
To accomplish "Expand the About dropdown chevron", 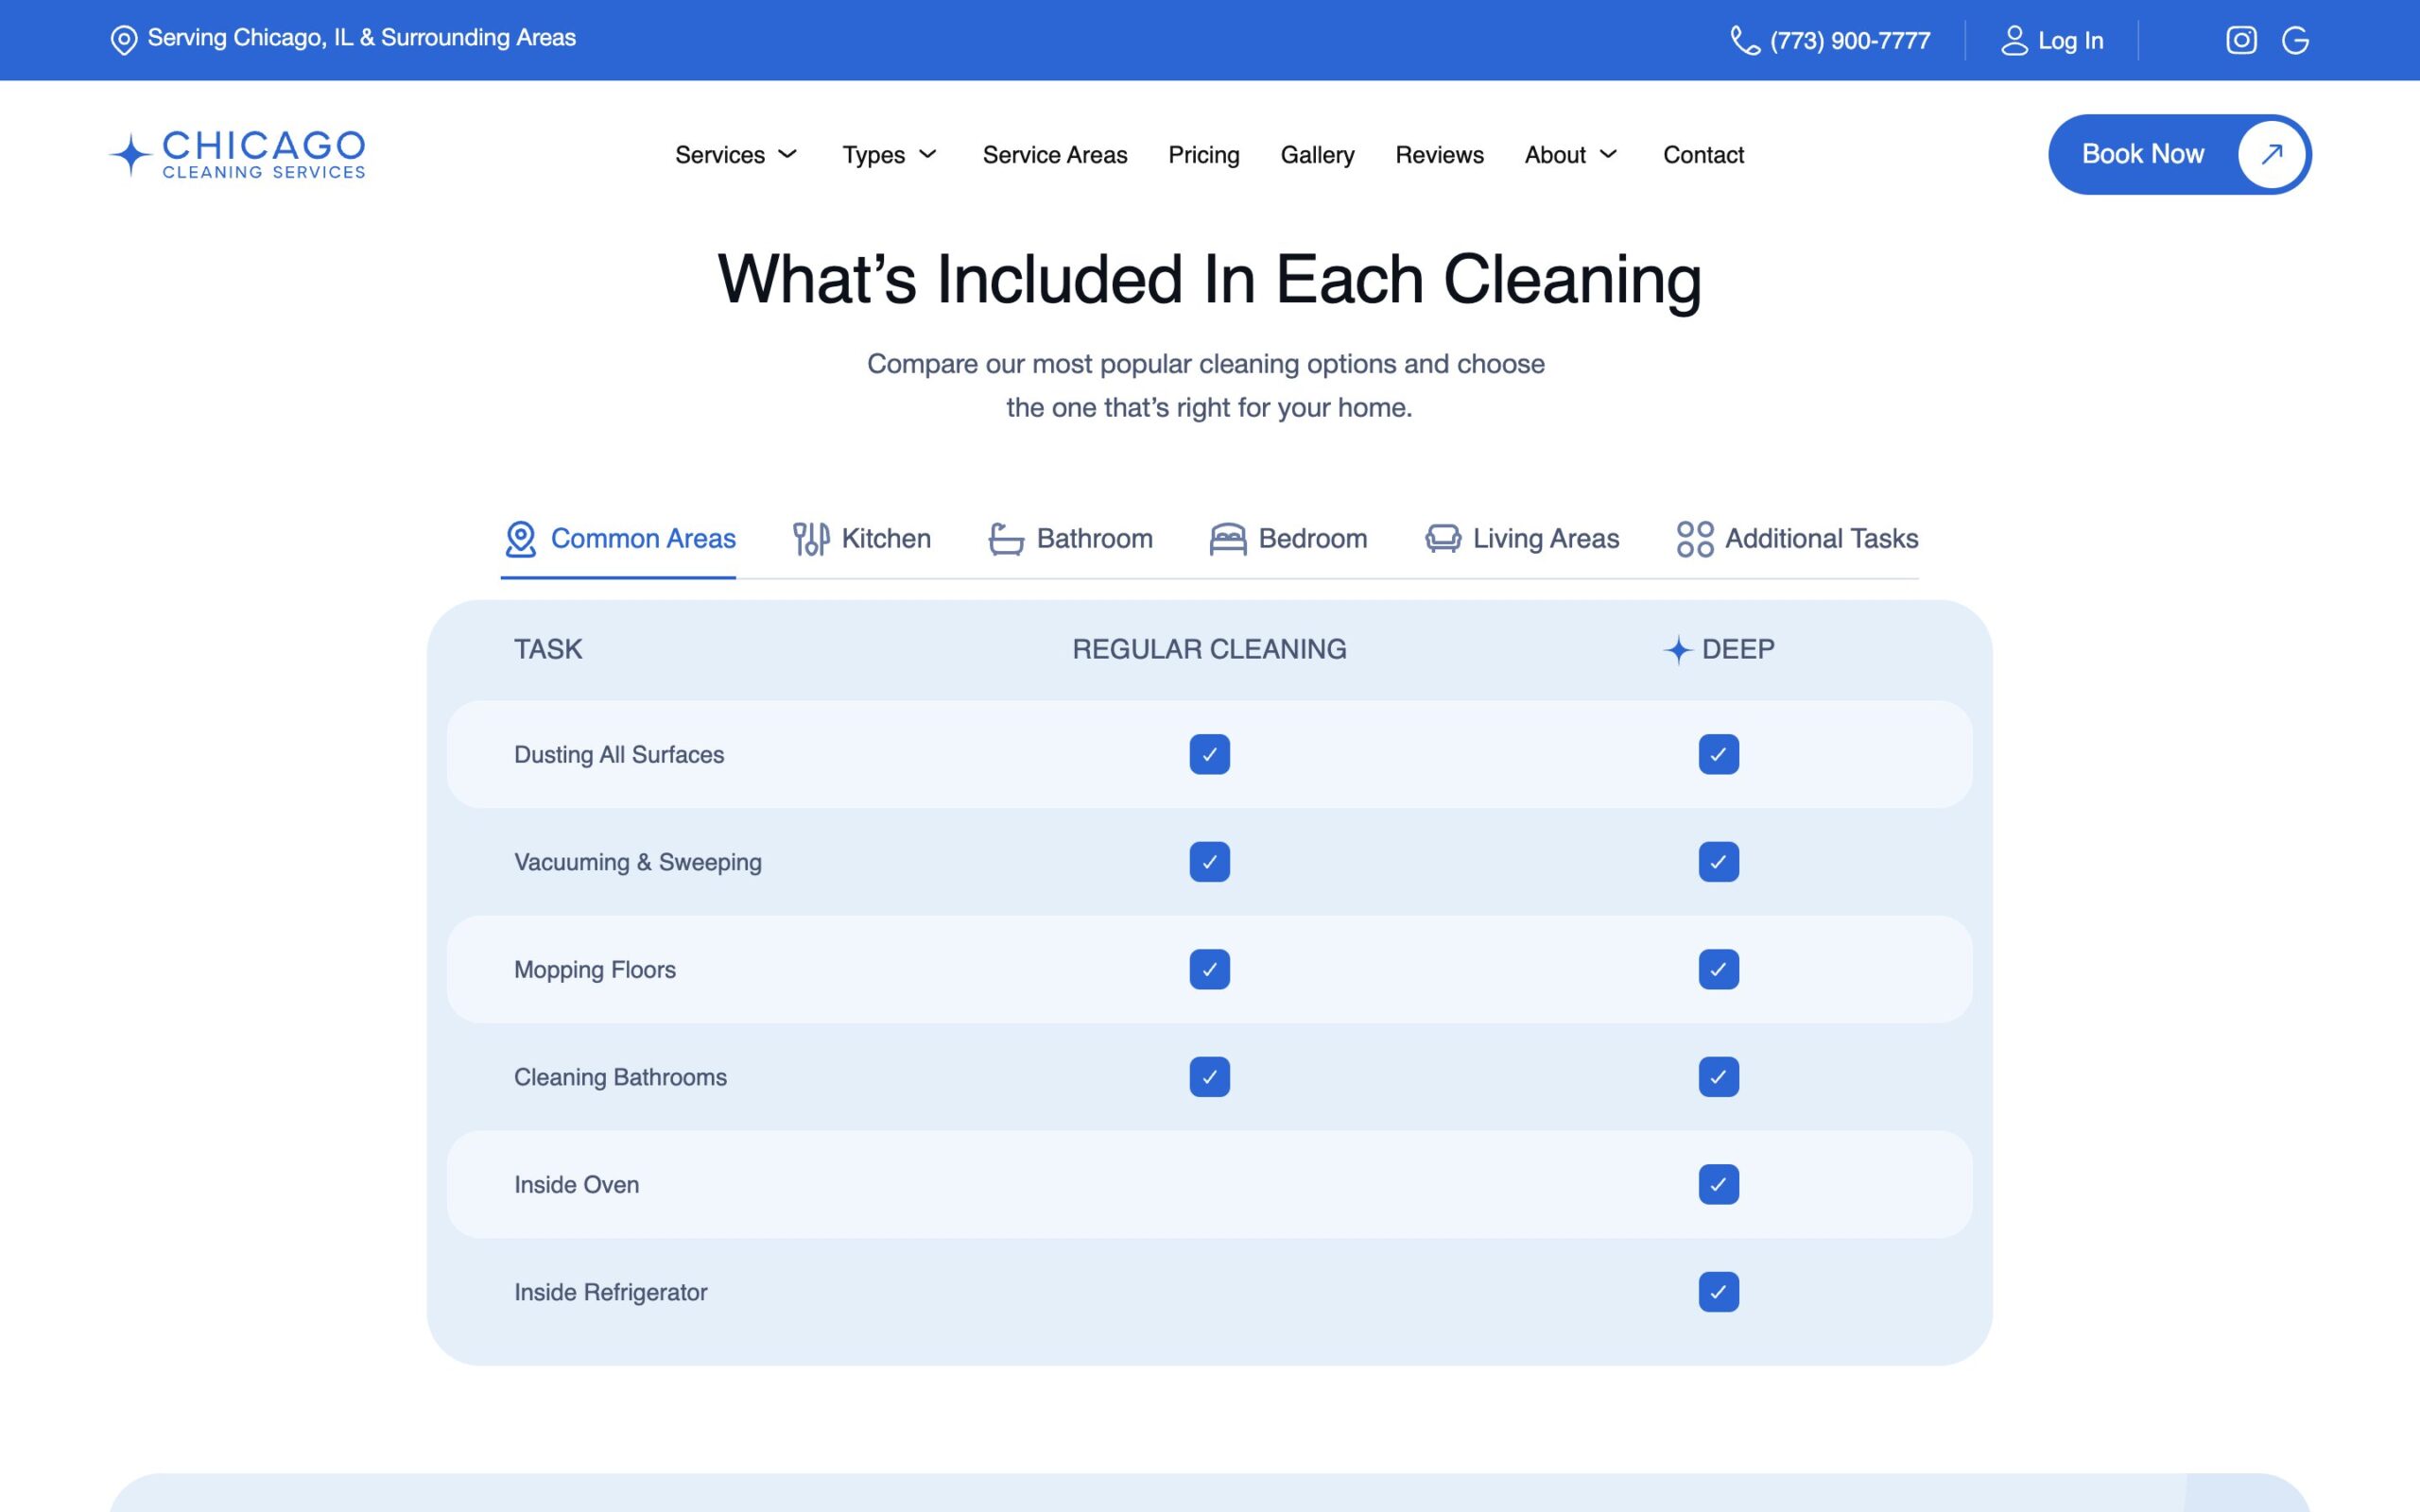I will [x=1608, y=154].
